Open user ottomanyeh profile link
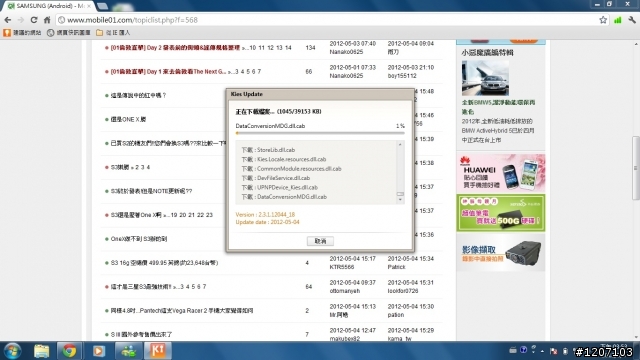Viewport: 640px width, 360px height. pos(345,291)
